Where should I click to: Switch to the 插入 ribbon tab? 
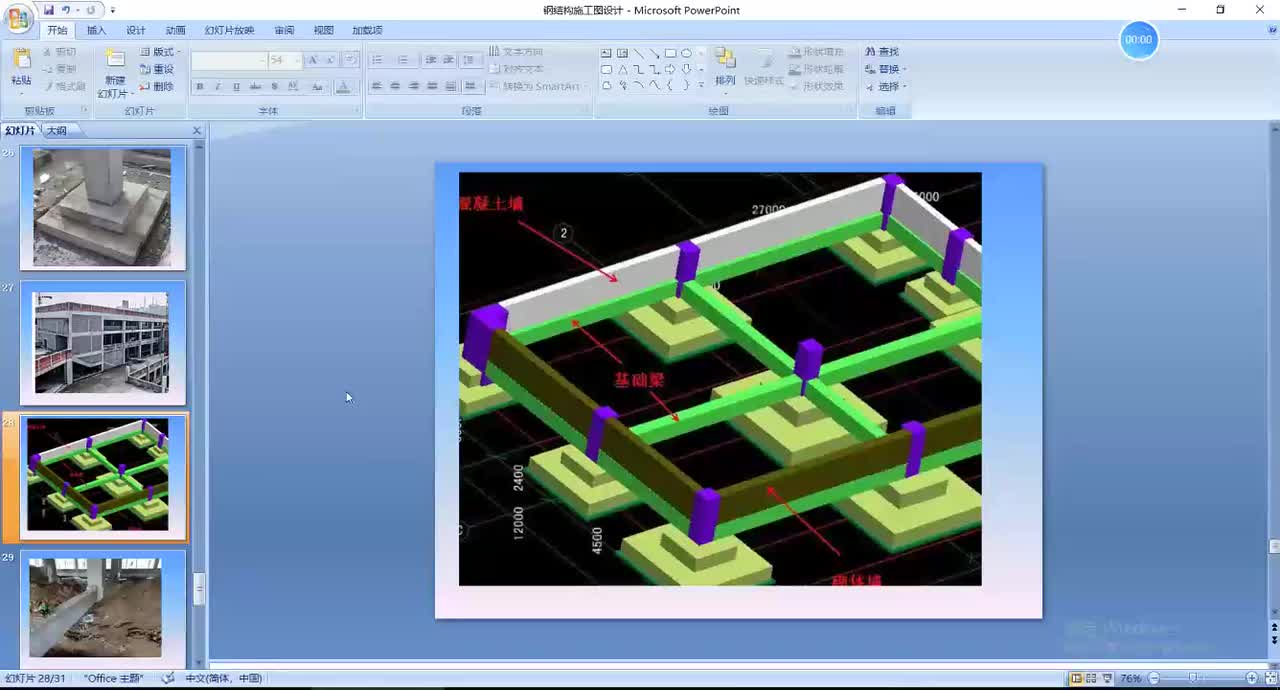(96, 31)
